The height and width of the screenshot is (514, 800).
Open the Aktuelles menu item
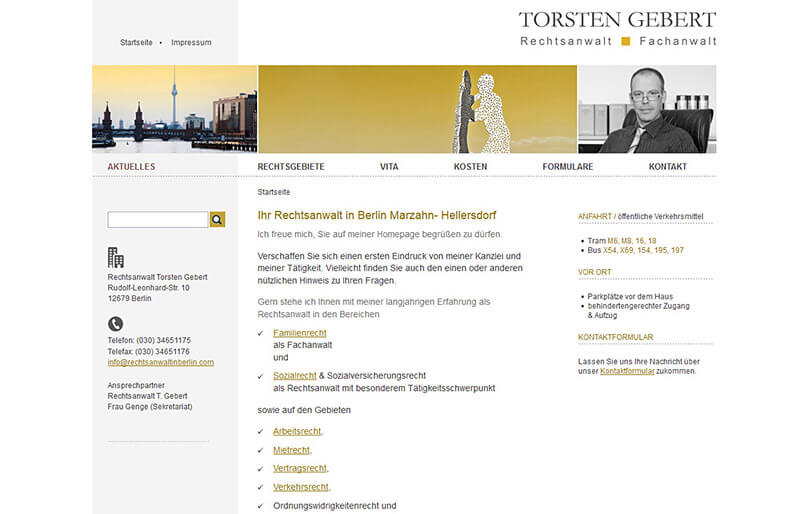pyautogui.click(x=131, y=167)
